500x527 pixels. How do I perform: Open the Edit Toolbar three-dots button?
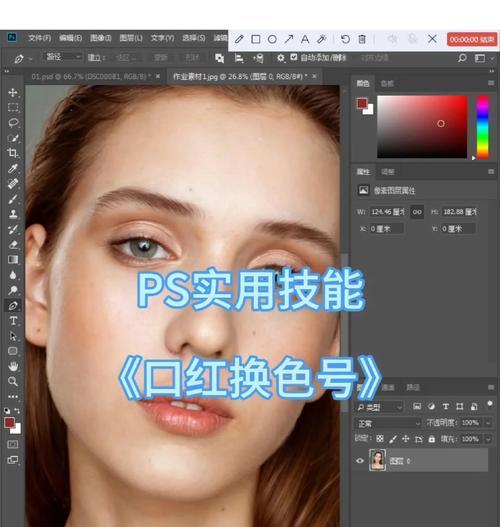(13, 397)
